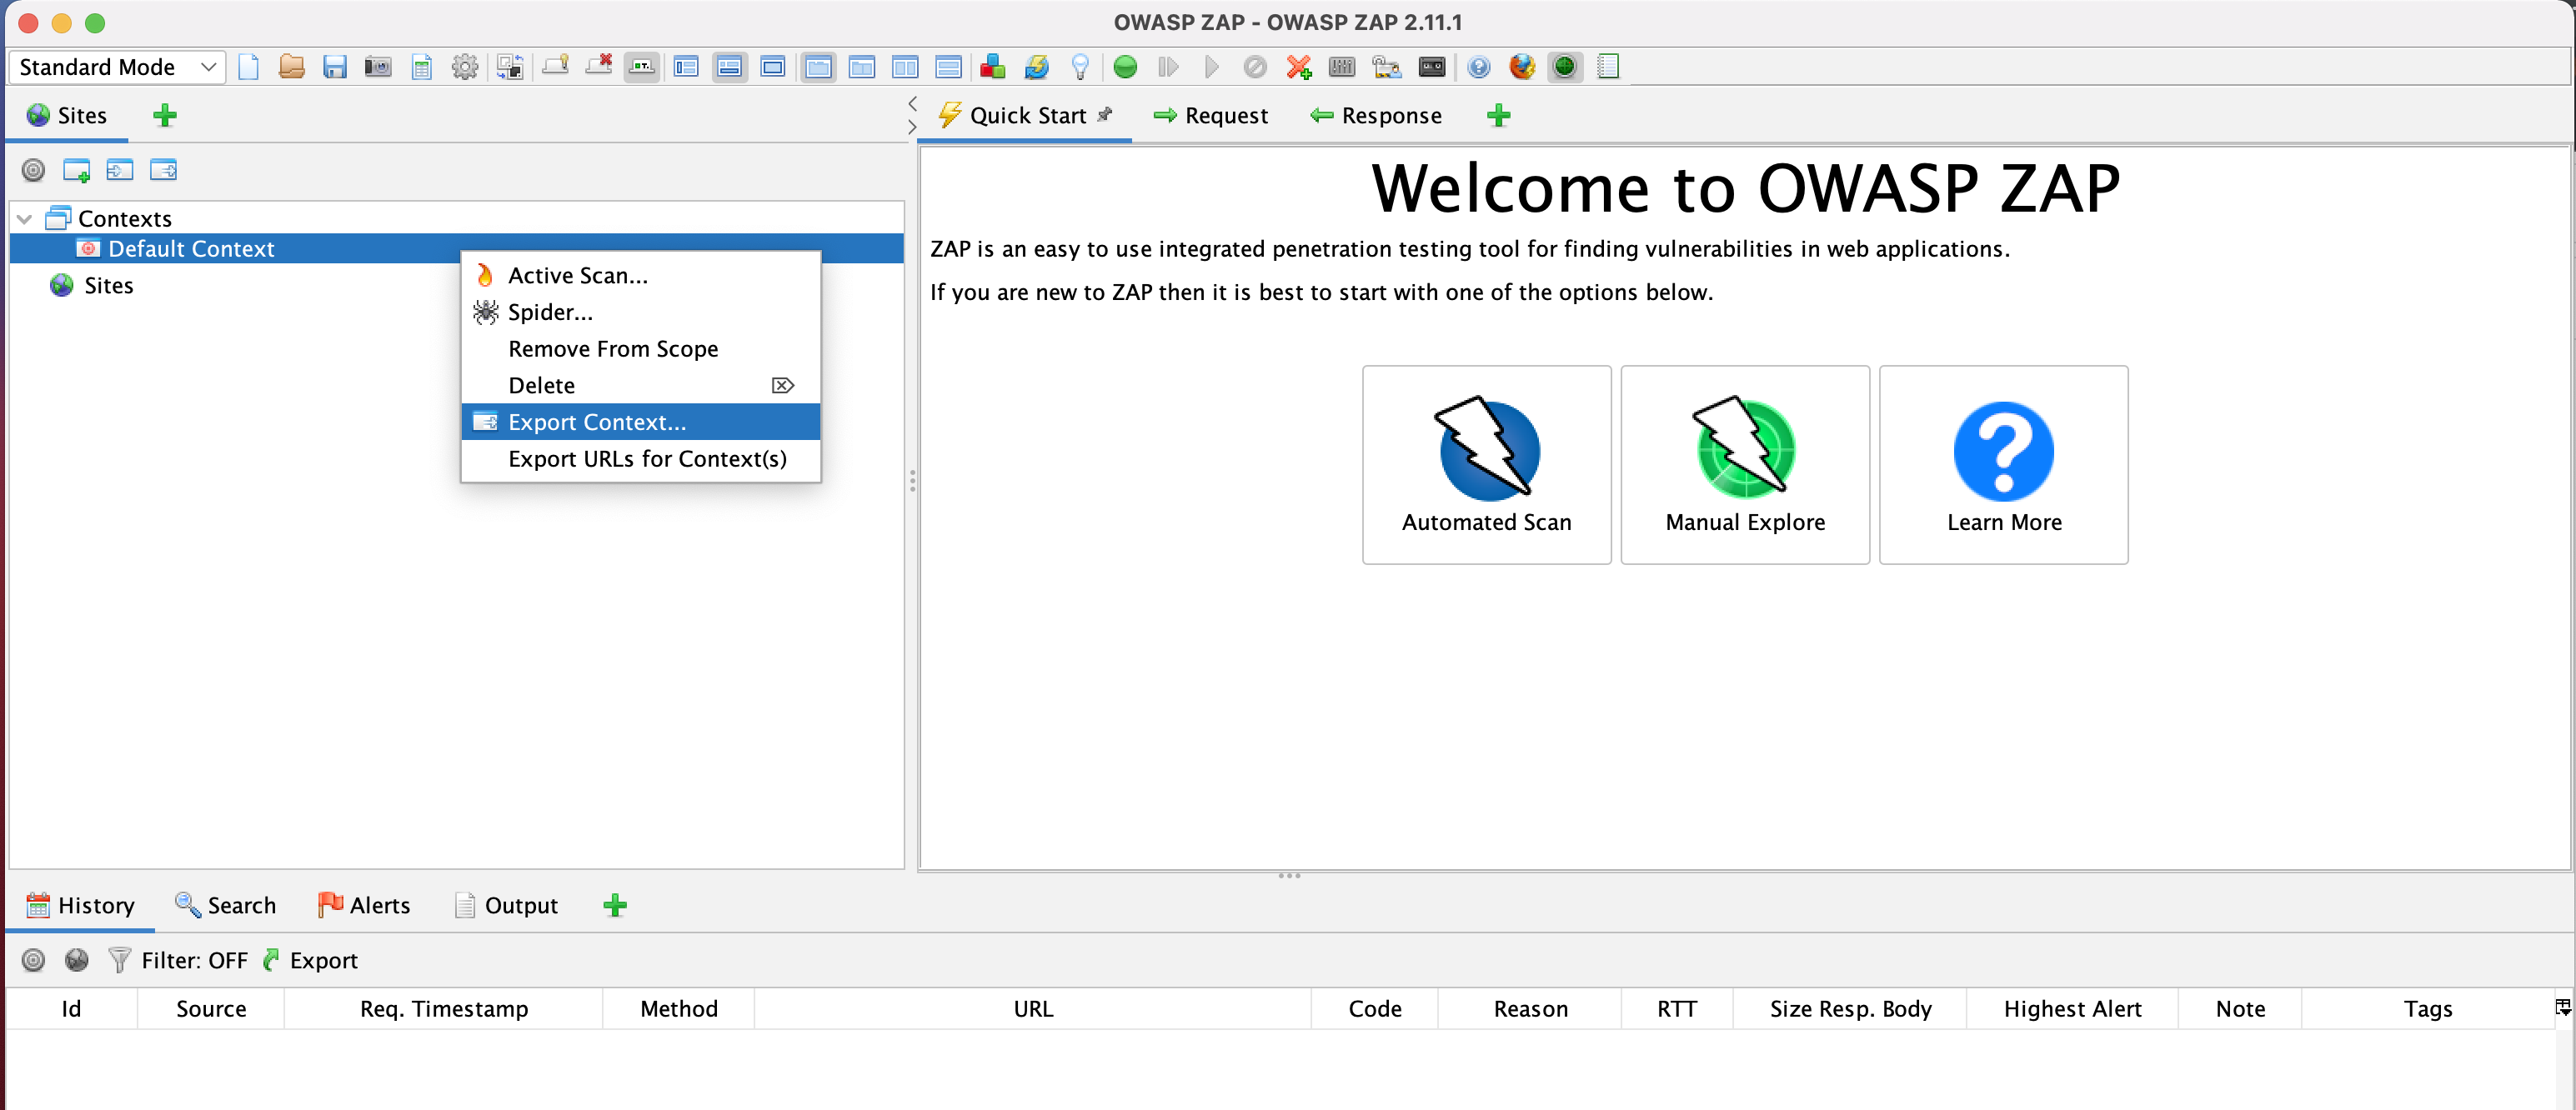Select Request and Response tabs side-by-side layout
Image resolution: width=2576 pixels, height=1110 pixels.
[818, 67]
